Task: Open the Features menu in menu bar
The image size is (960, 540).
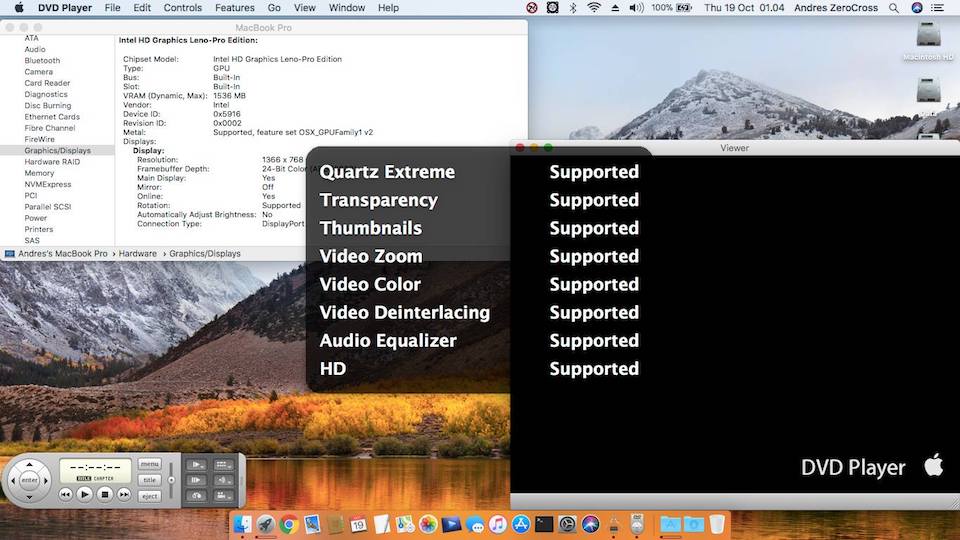Action: coord(234,8)
